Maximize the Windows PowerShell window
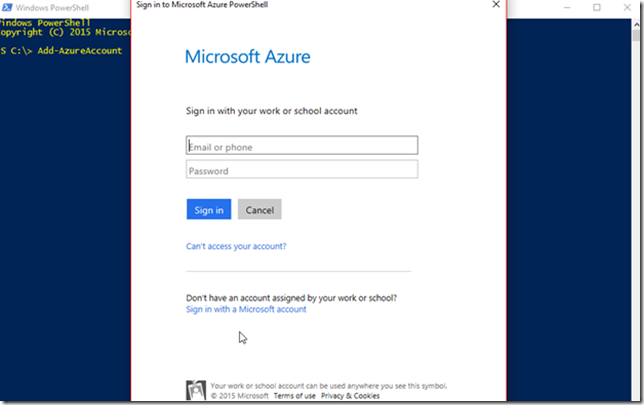 pyautogui.click(x=597, y=7)
